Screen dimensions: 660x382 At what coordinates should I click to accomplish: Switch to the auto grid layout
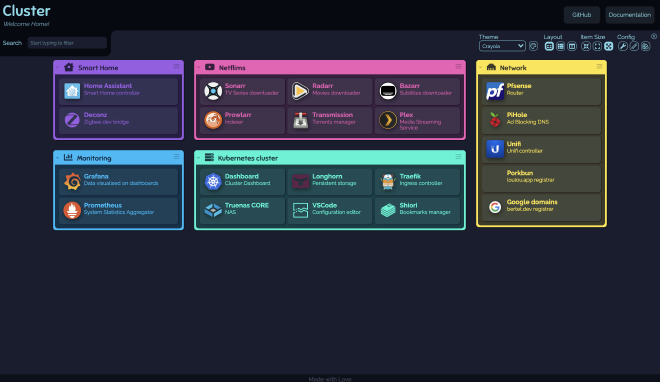click(x=549, y=46)
